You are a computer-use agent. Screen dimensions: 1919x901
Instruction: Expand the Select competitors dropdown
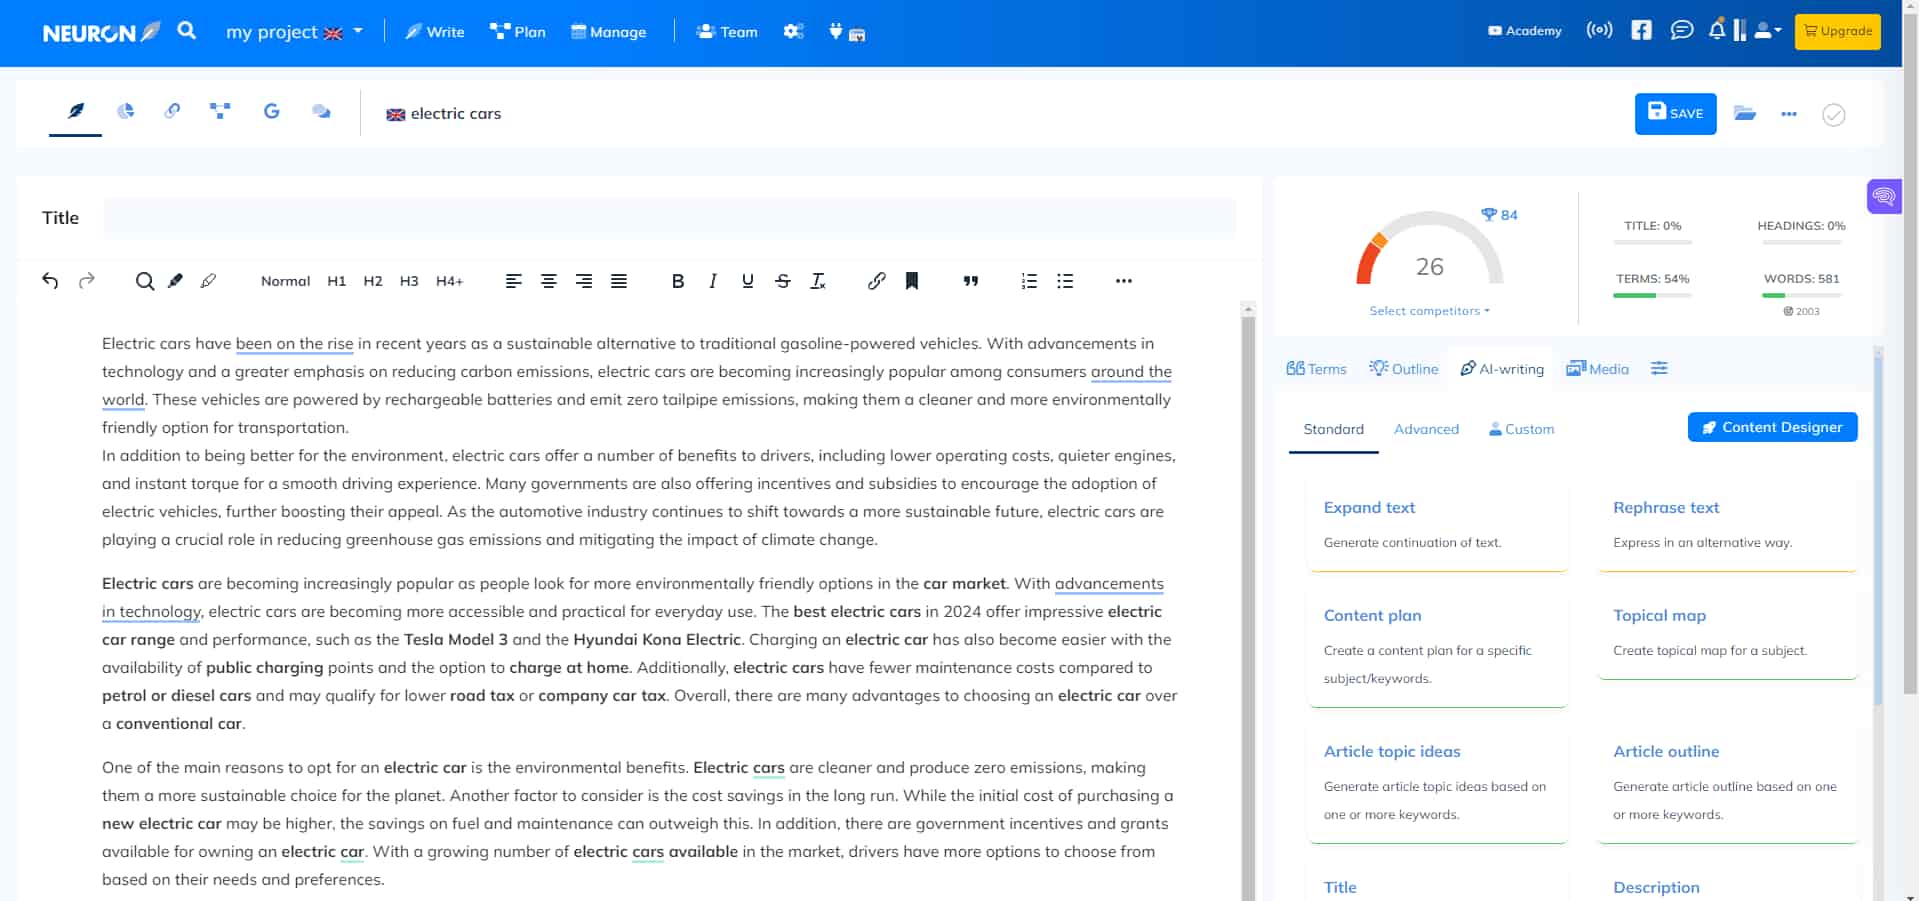[x=1428, y=310]
